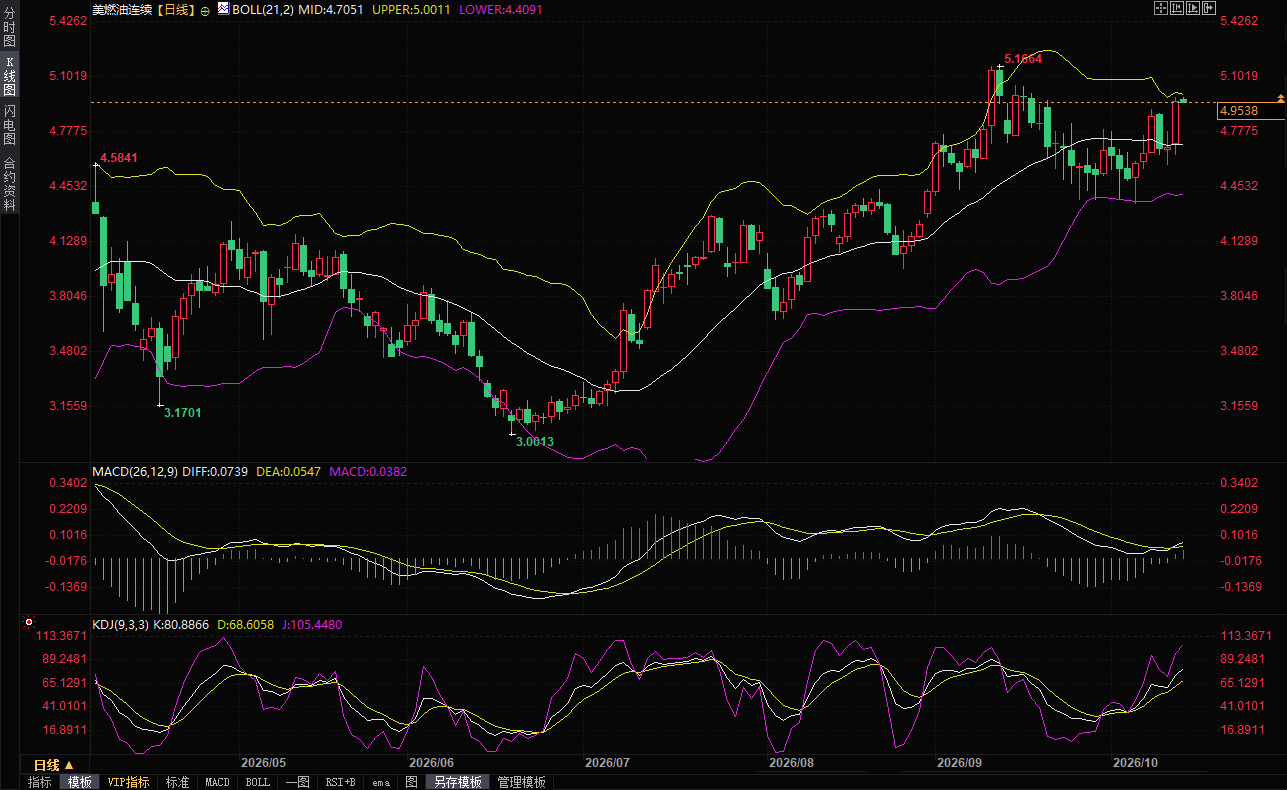Click the 4.5841 price label
The height and width of the screenshot is (790, 1287).
(119, 158)
